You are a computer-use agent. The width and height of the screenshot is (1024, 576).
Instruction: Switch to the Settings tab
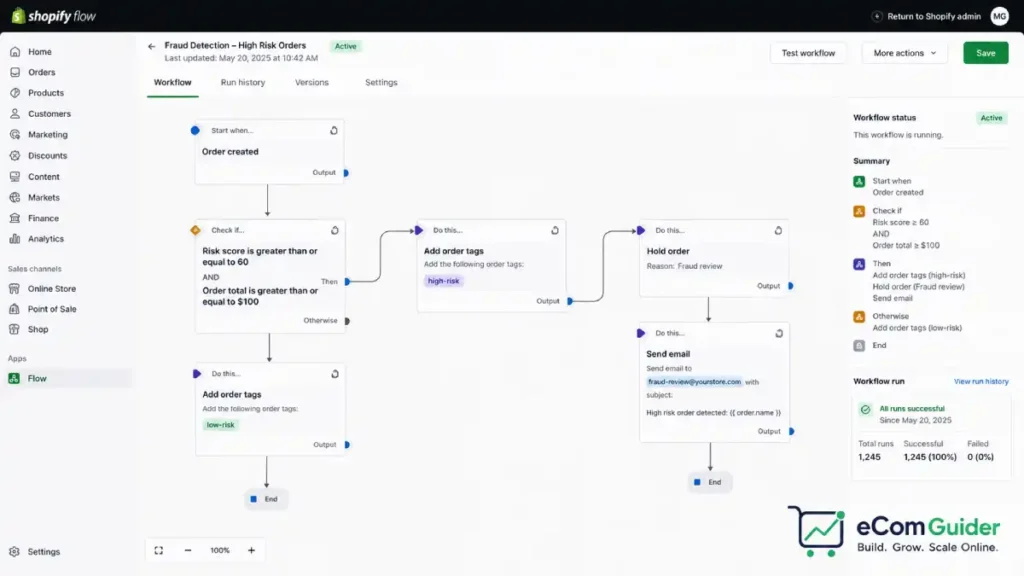click(381, 82)
